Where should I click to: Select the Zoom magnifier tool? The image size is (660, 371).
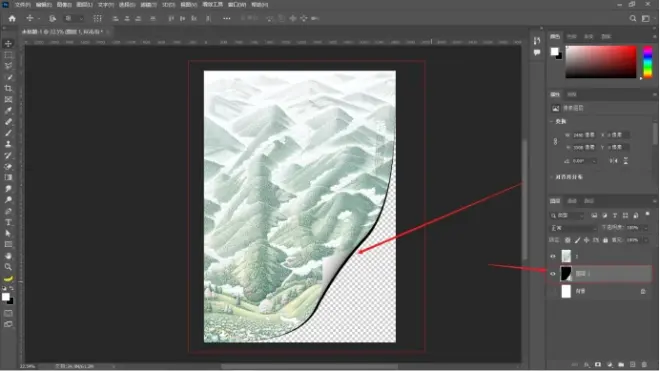[x=8, y=267]
